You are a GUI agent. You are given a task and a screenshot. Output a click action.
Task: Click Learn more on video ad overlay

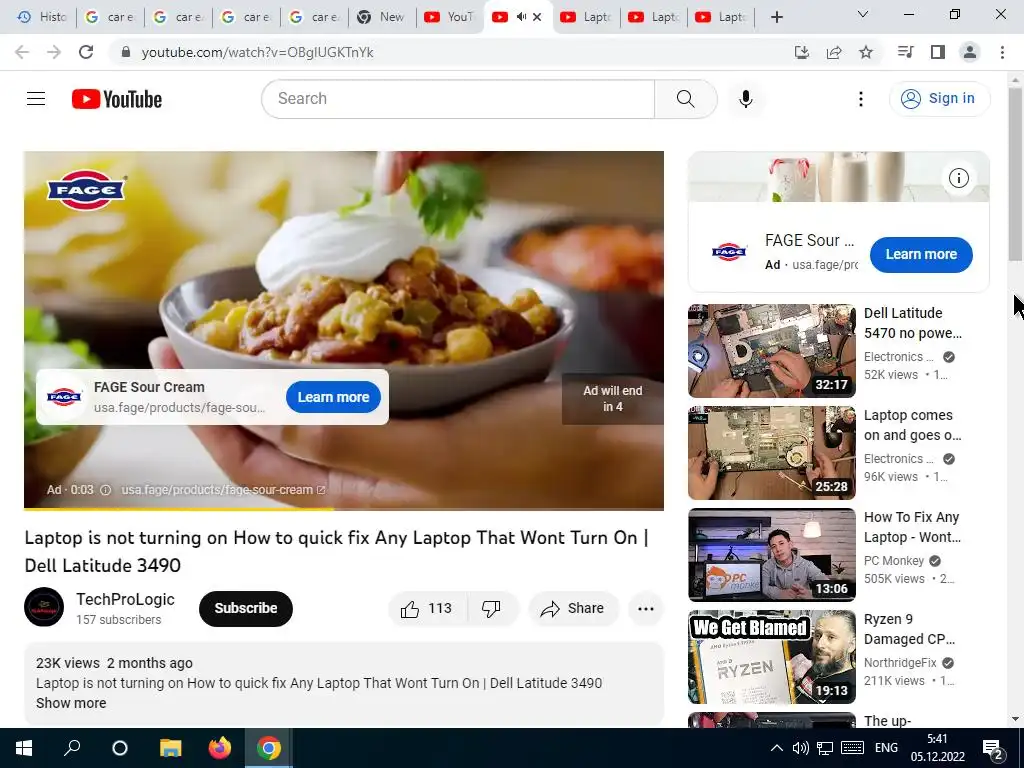pos(333,397)
